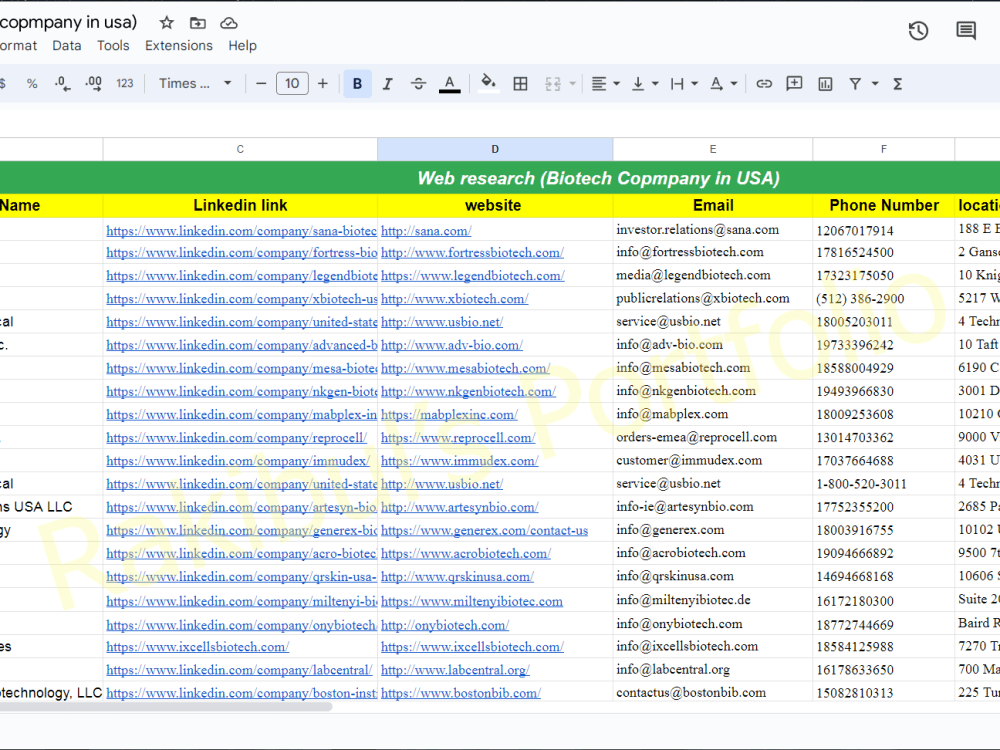Open more number formats (123)
This screenshot has height=750, width=1000.
124,84
